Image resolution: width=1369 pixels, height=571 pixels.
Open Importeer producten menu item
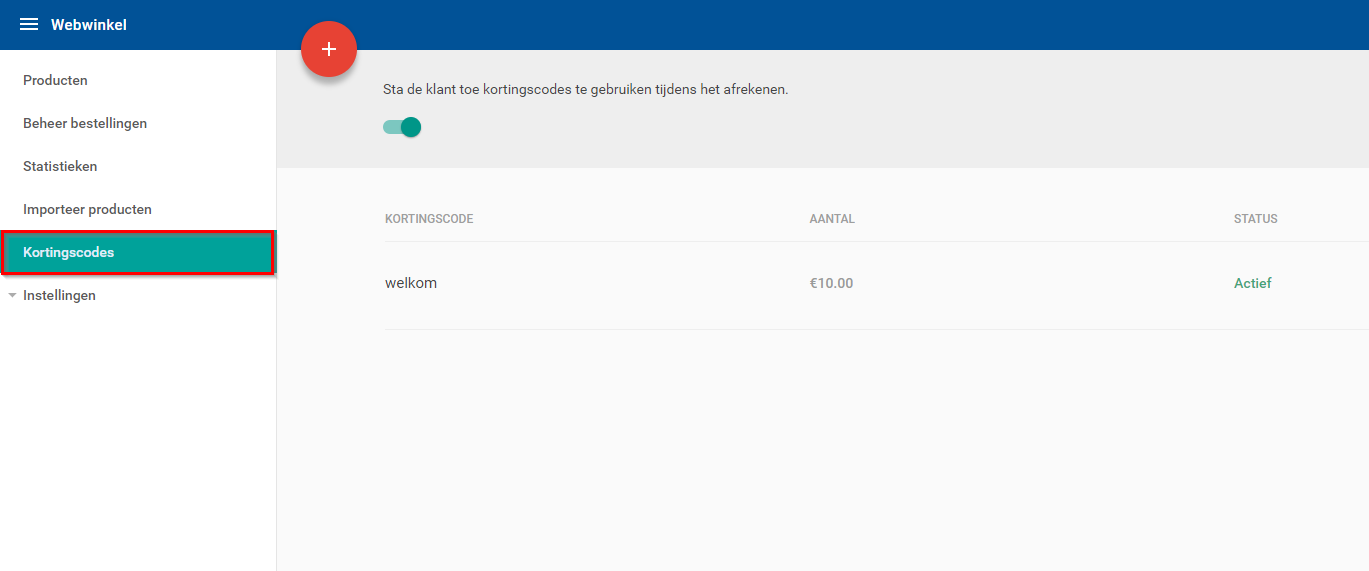[x=87, y=209]
